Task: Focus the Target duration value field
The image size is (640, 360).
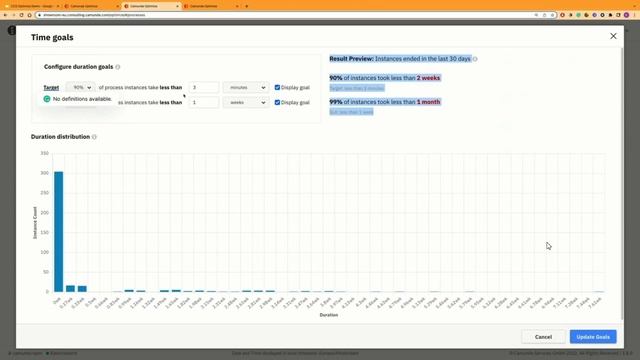Action: (x=204, y=87)
